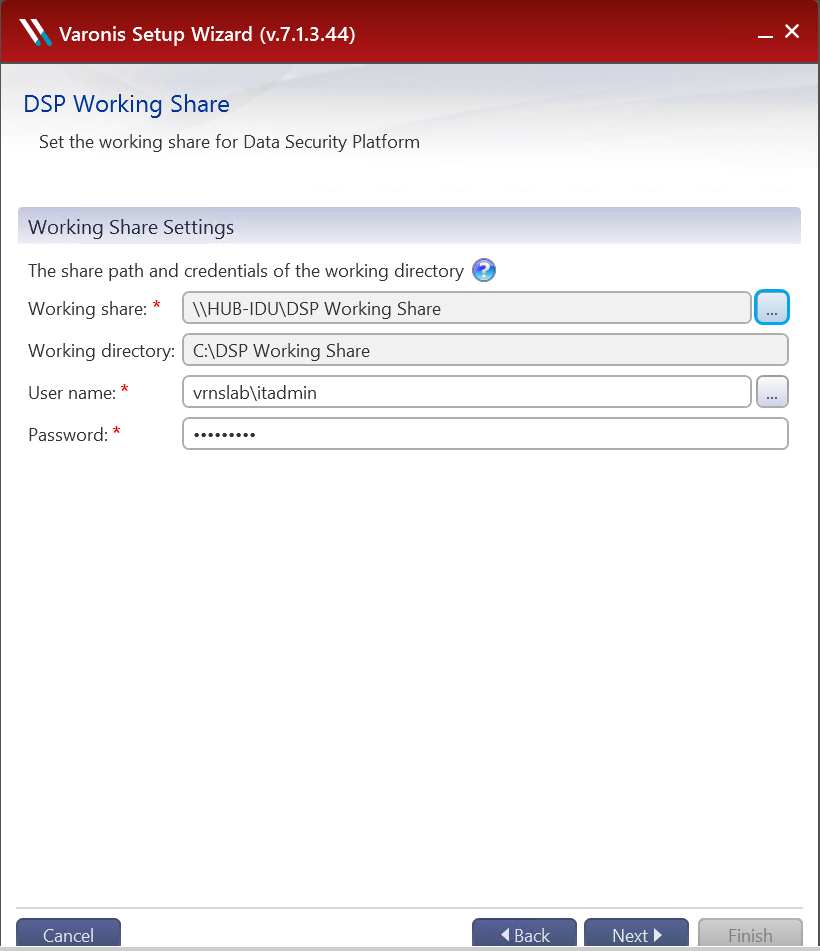Browse for the Working share path
The width and height of the screenshot is (820, 951).
pyautogui.click(x=771, y=307)
